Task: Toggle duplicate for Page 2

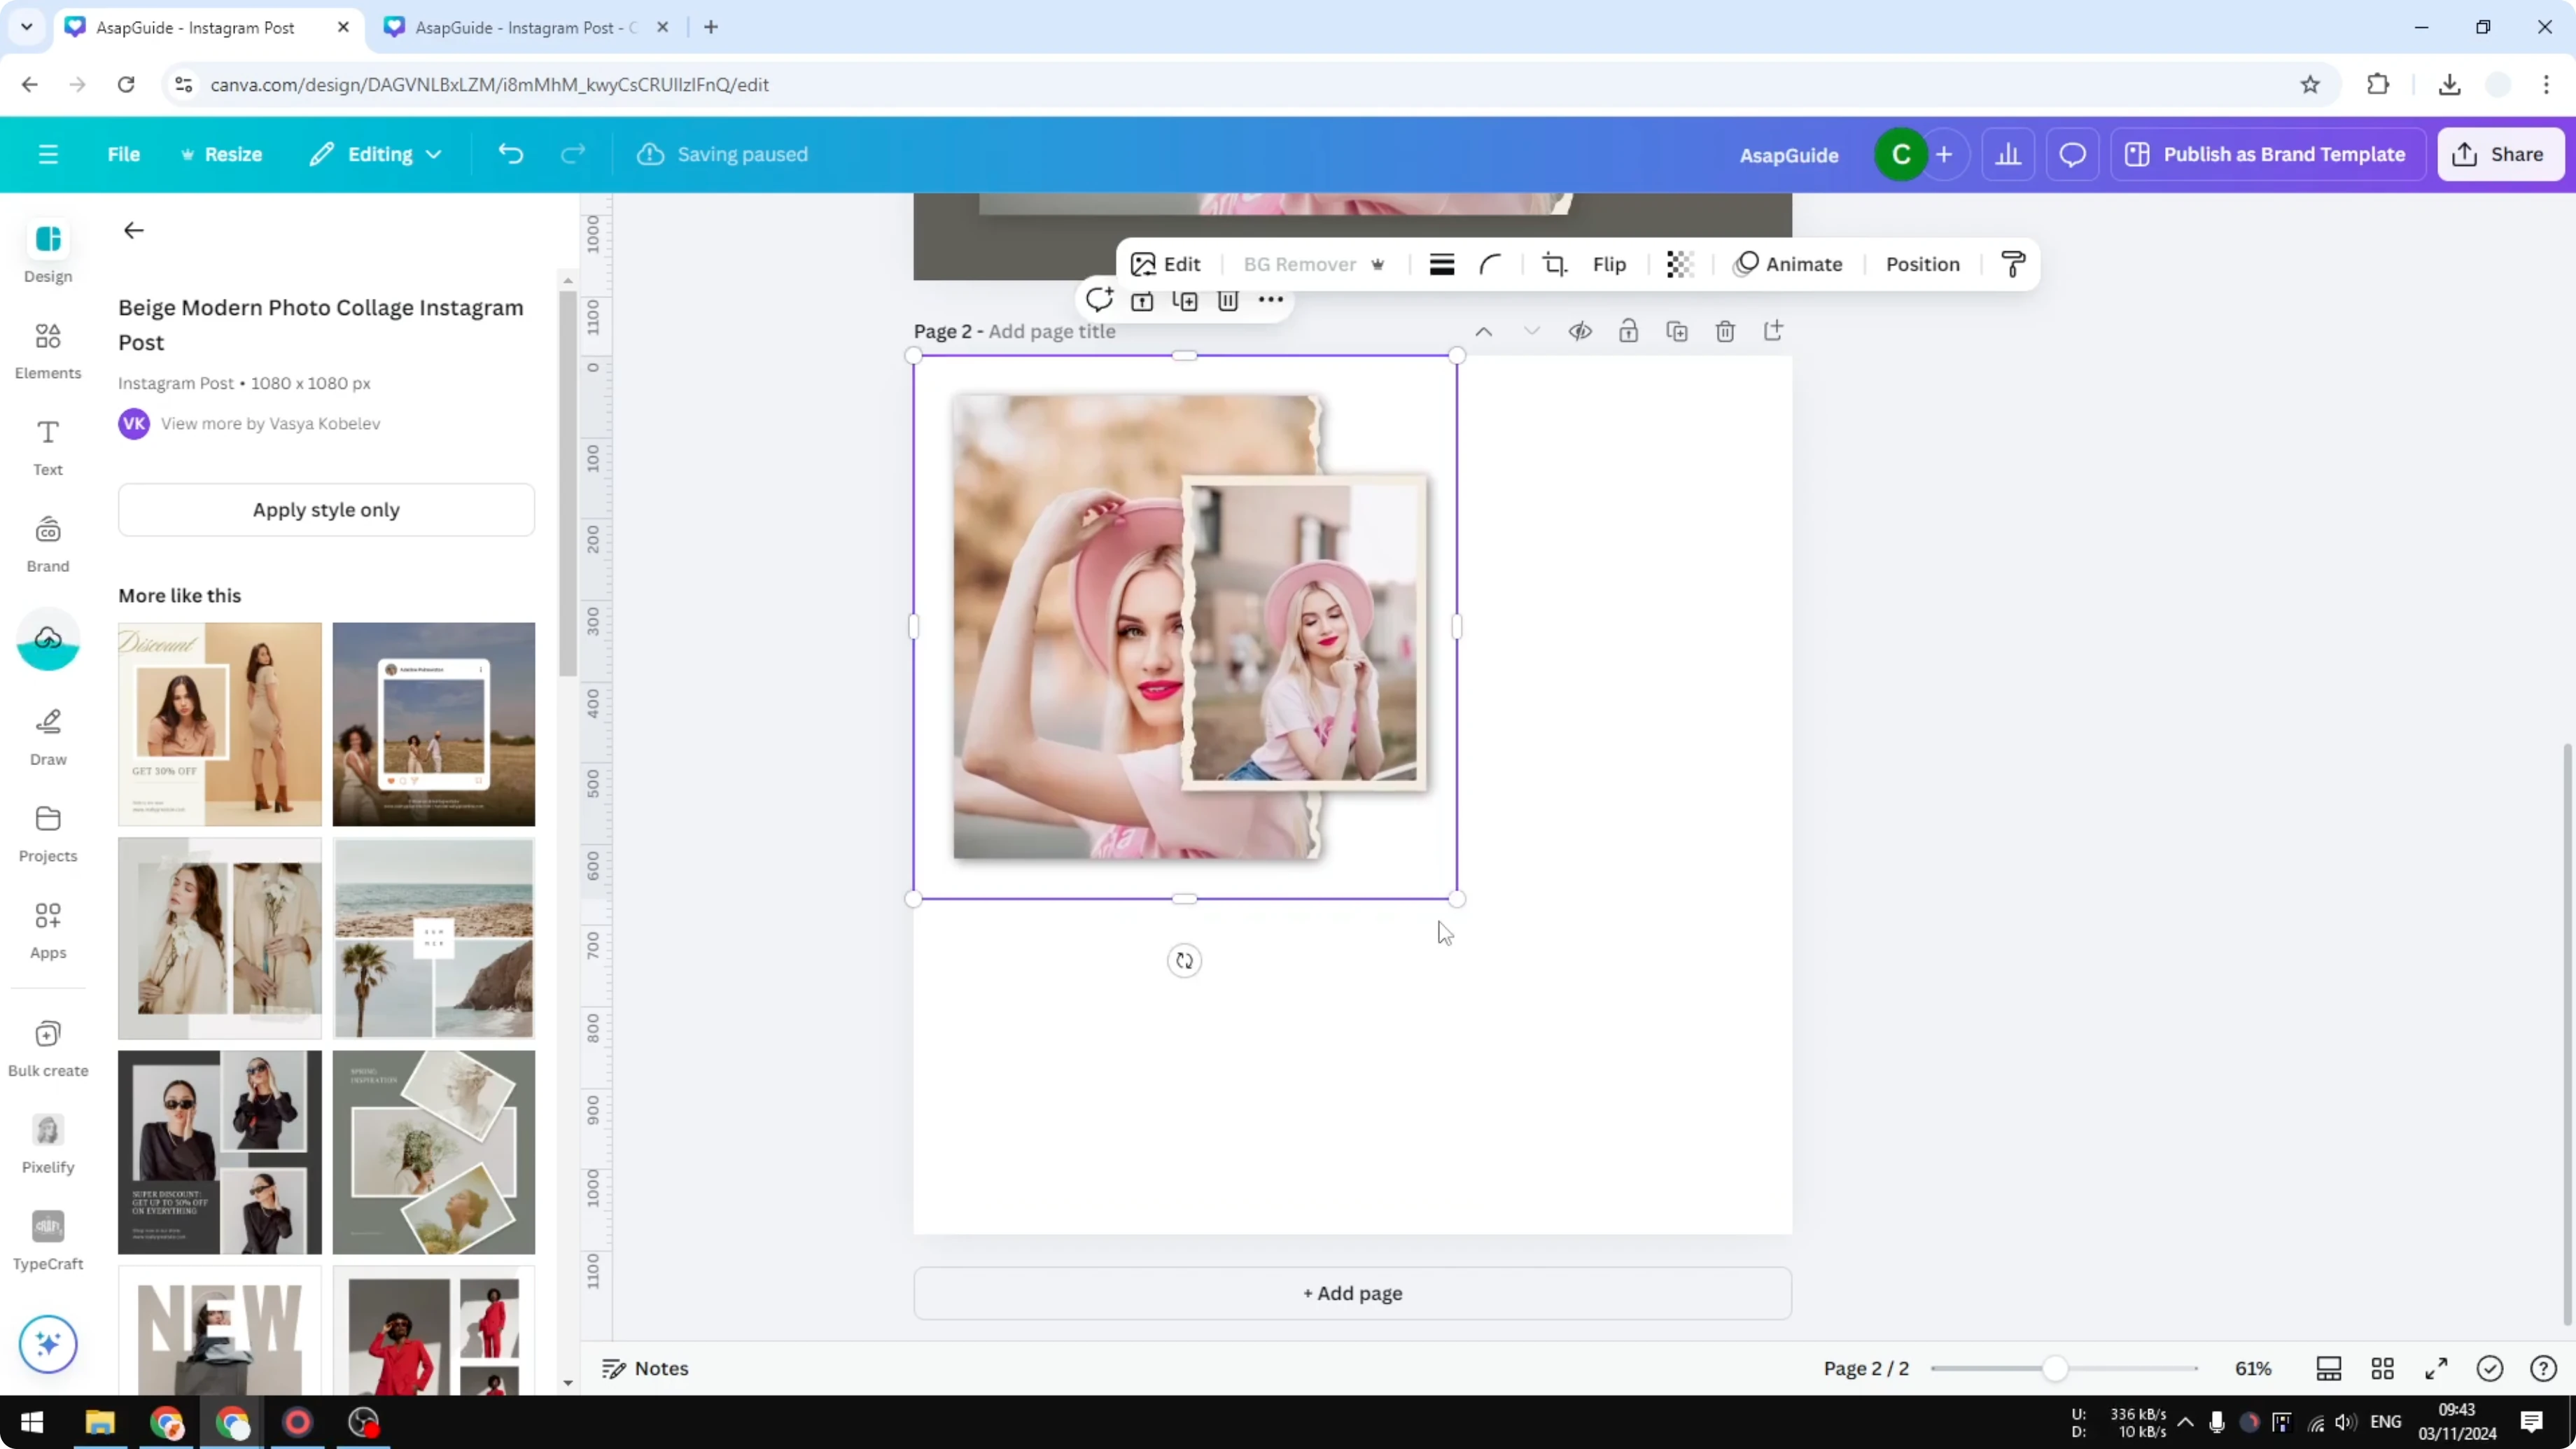Action: pos(1677,331)
